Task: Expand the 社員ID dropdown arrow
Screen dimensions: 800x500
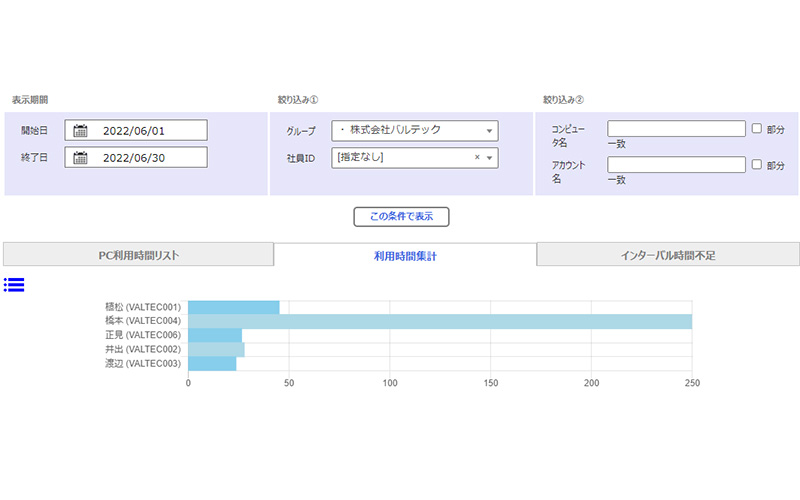Action: coord(489,158)
